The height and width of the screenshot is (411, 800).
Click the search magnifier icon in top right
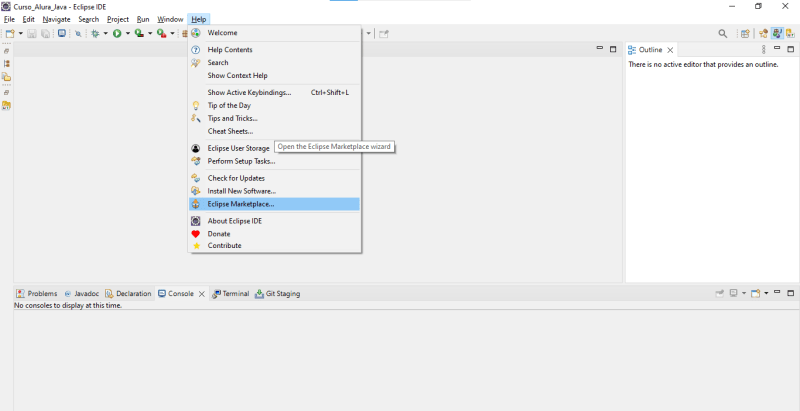722,34
